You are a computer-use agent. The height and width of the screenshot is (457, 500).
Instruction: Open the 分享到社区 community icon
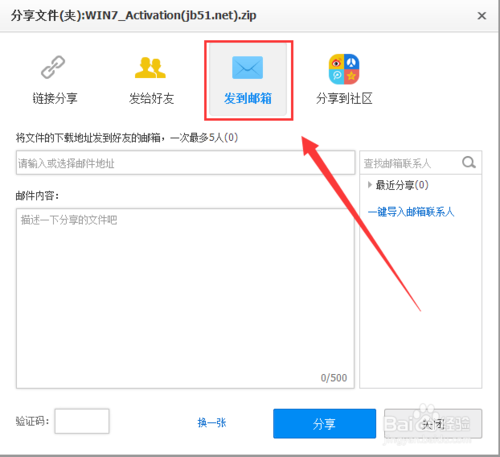pos(344,69)
